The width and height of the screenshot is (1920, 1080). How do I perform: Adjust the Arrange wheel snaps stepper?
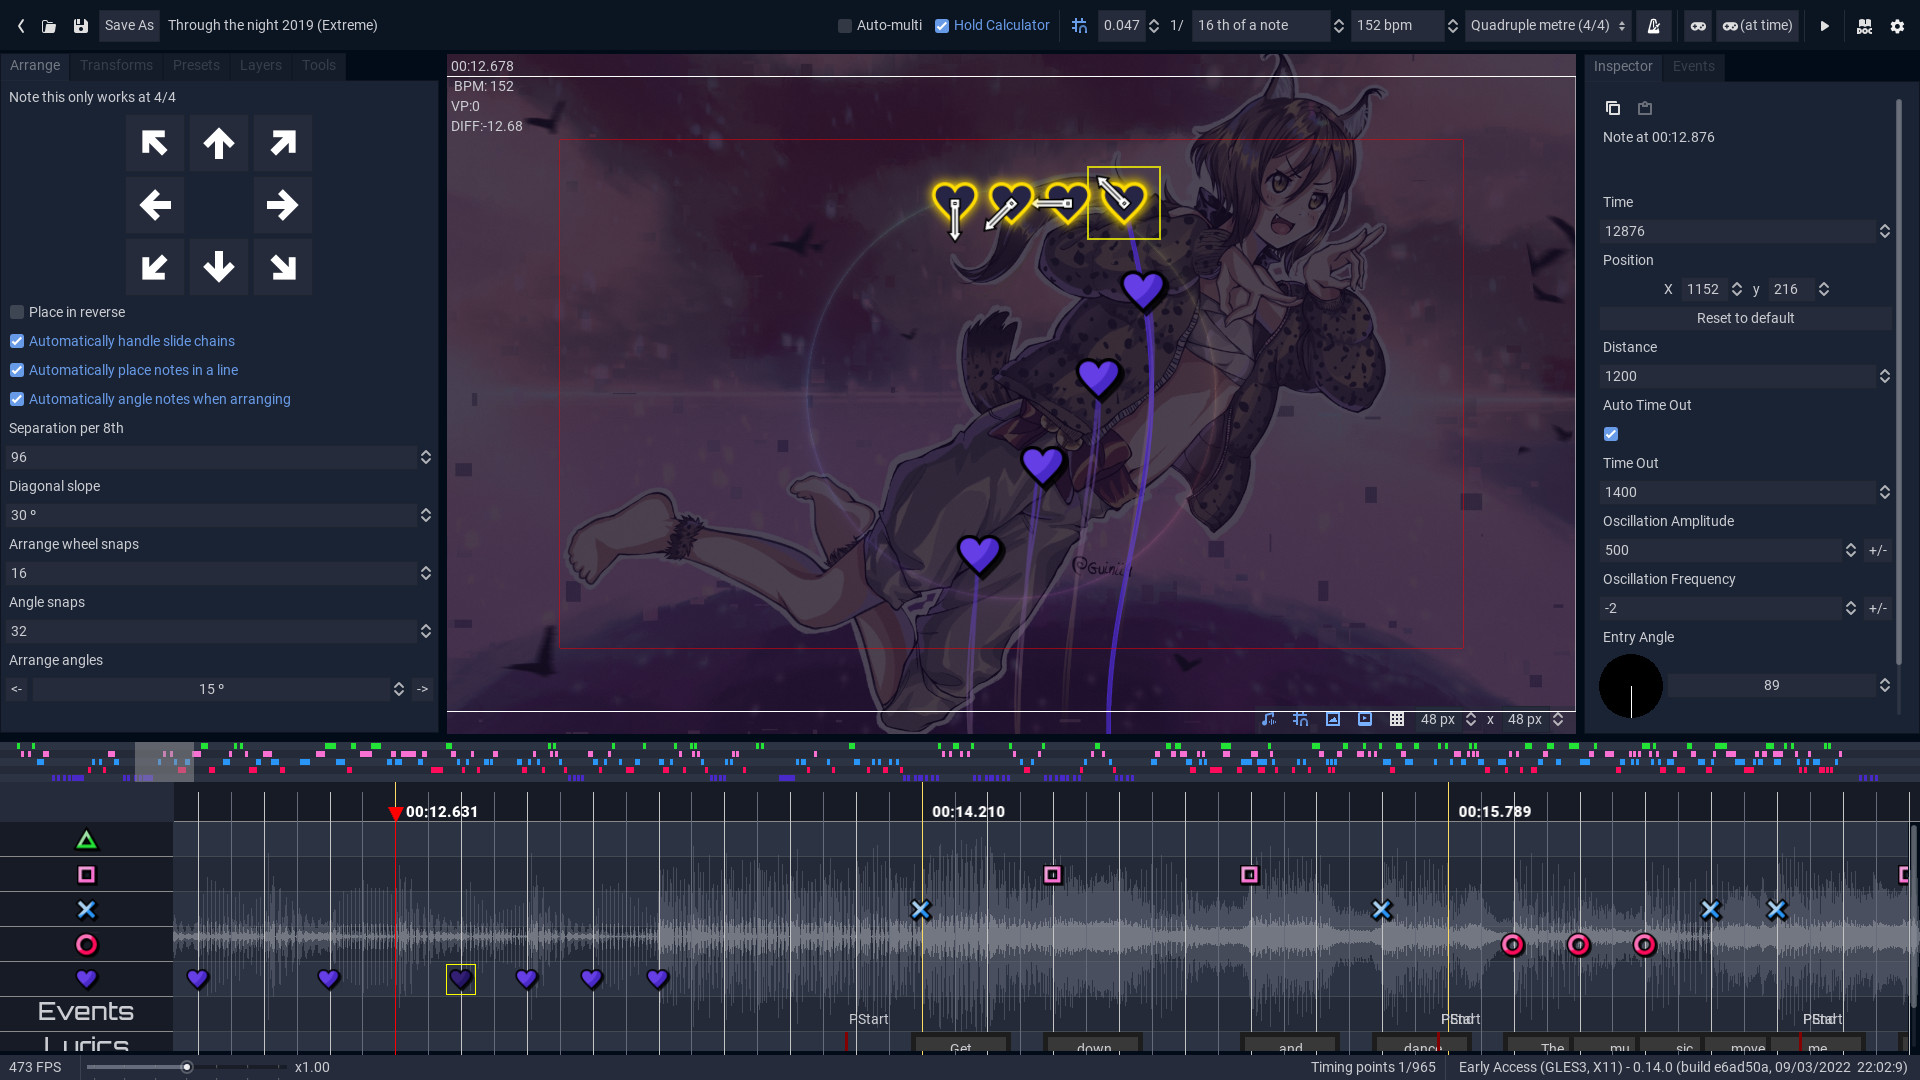[x=426, y=574]
